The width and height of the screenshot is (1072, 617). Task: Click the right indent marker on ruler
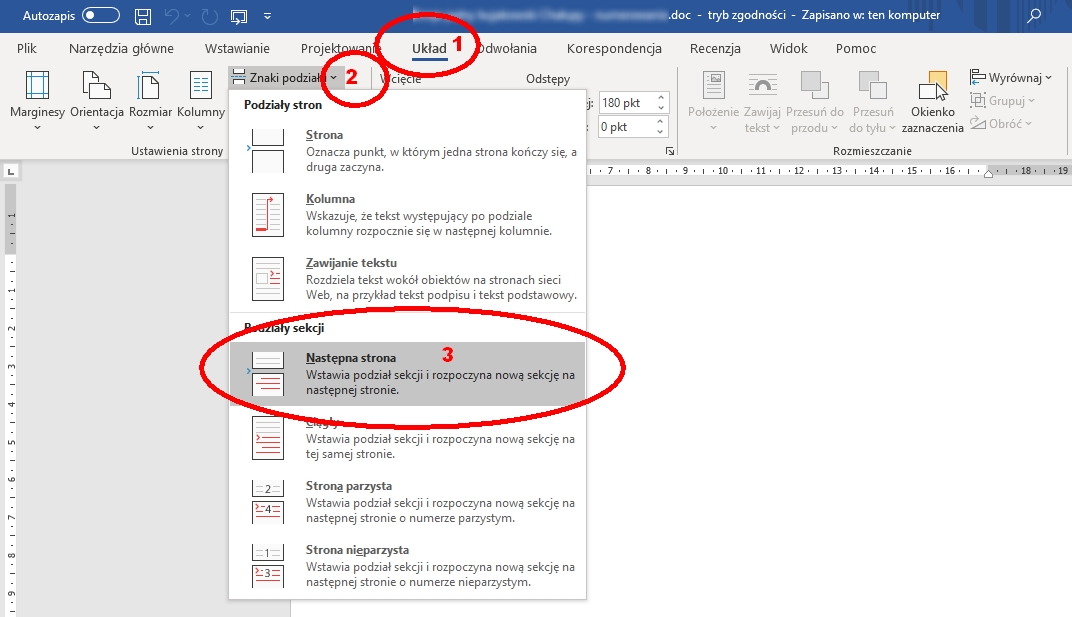pos(988,174)
